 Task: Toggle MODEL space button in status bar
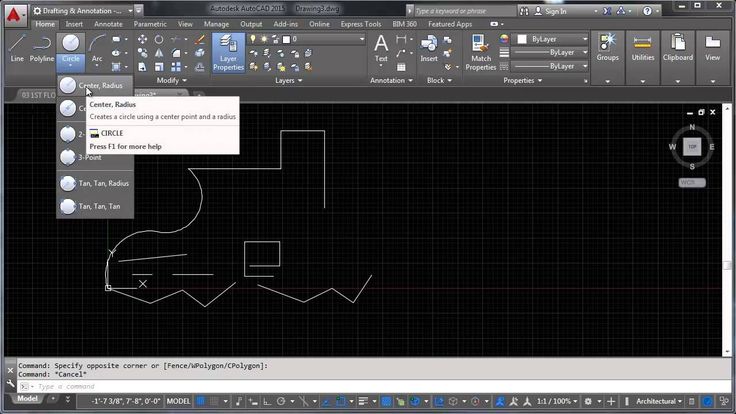point(178,401)
